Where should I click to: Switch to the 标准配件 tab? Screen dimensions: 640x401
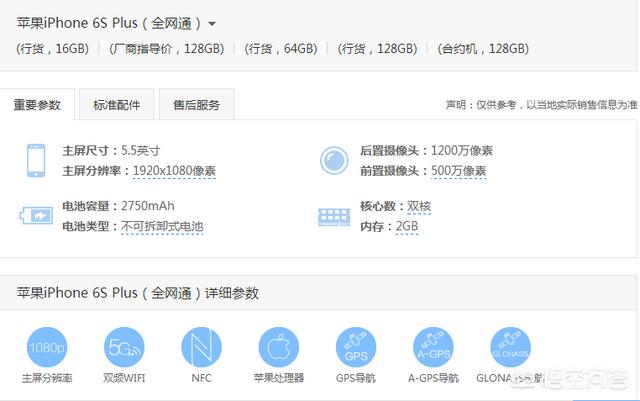[117, 105]
